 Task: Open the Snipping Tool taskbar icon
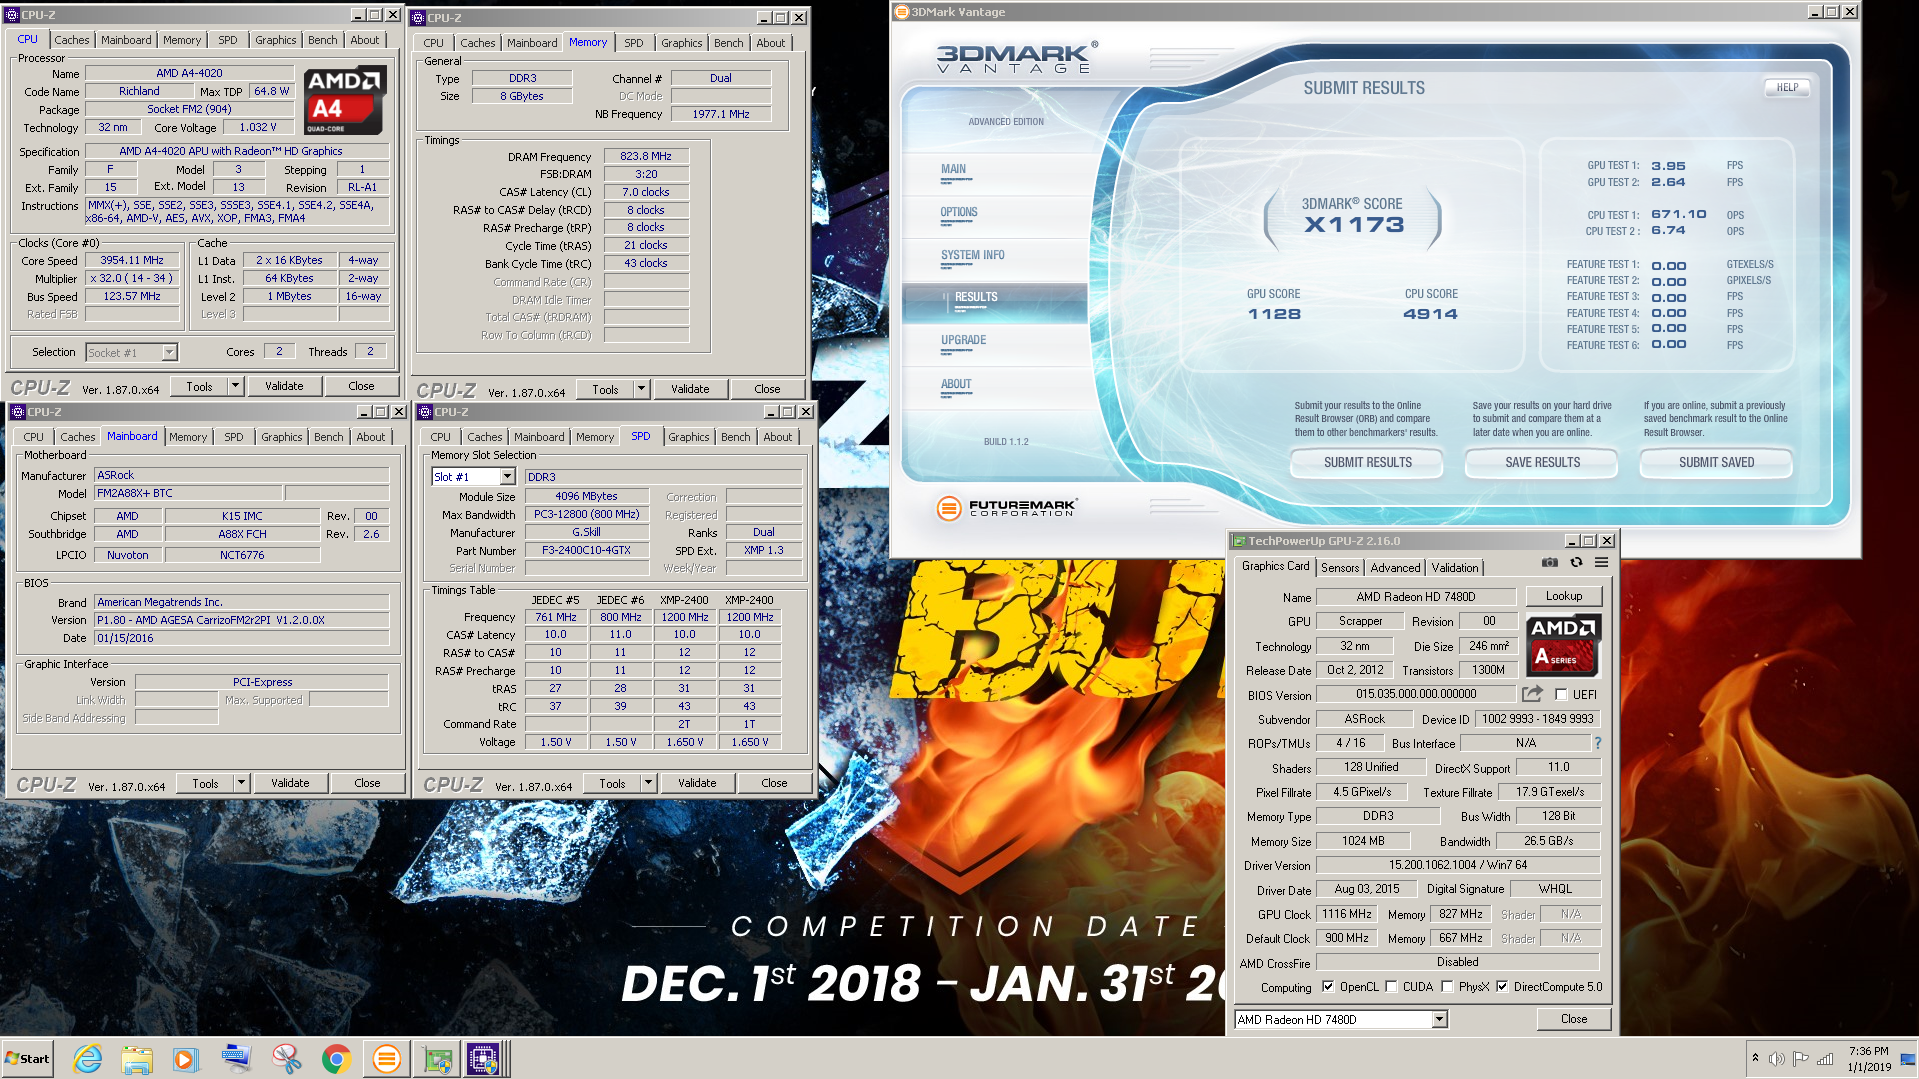tap(287, 1058)
